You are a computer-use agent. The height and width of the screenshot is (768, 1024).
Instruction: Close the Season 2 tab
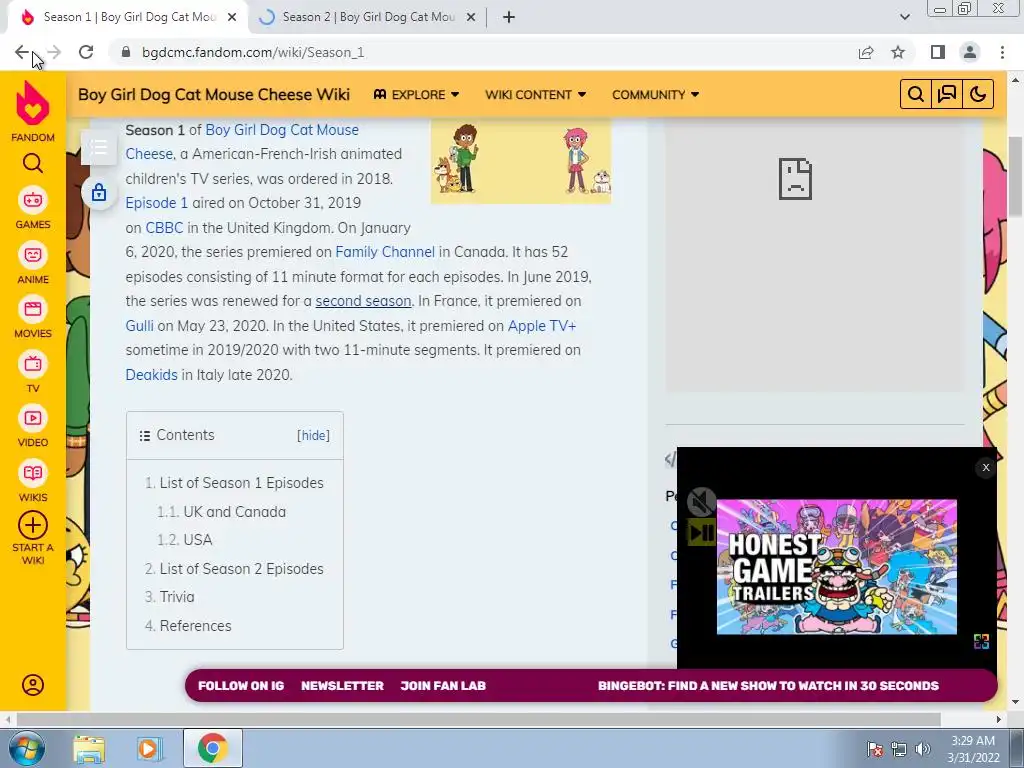point(471,17)
